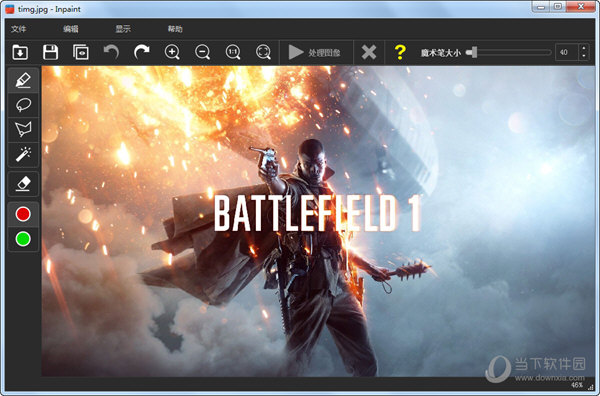The height and width of the screenshot is (396, 600).
Task: Decrease marker size with down arrow
Action: click(584, 56)
